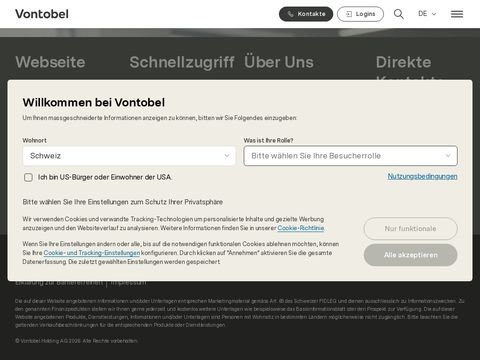Check the US-Bürger checkbox
The height and width of the screenshot is (360, 480).
pos(28,177)
